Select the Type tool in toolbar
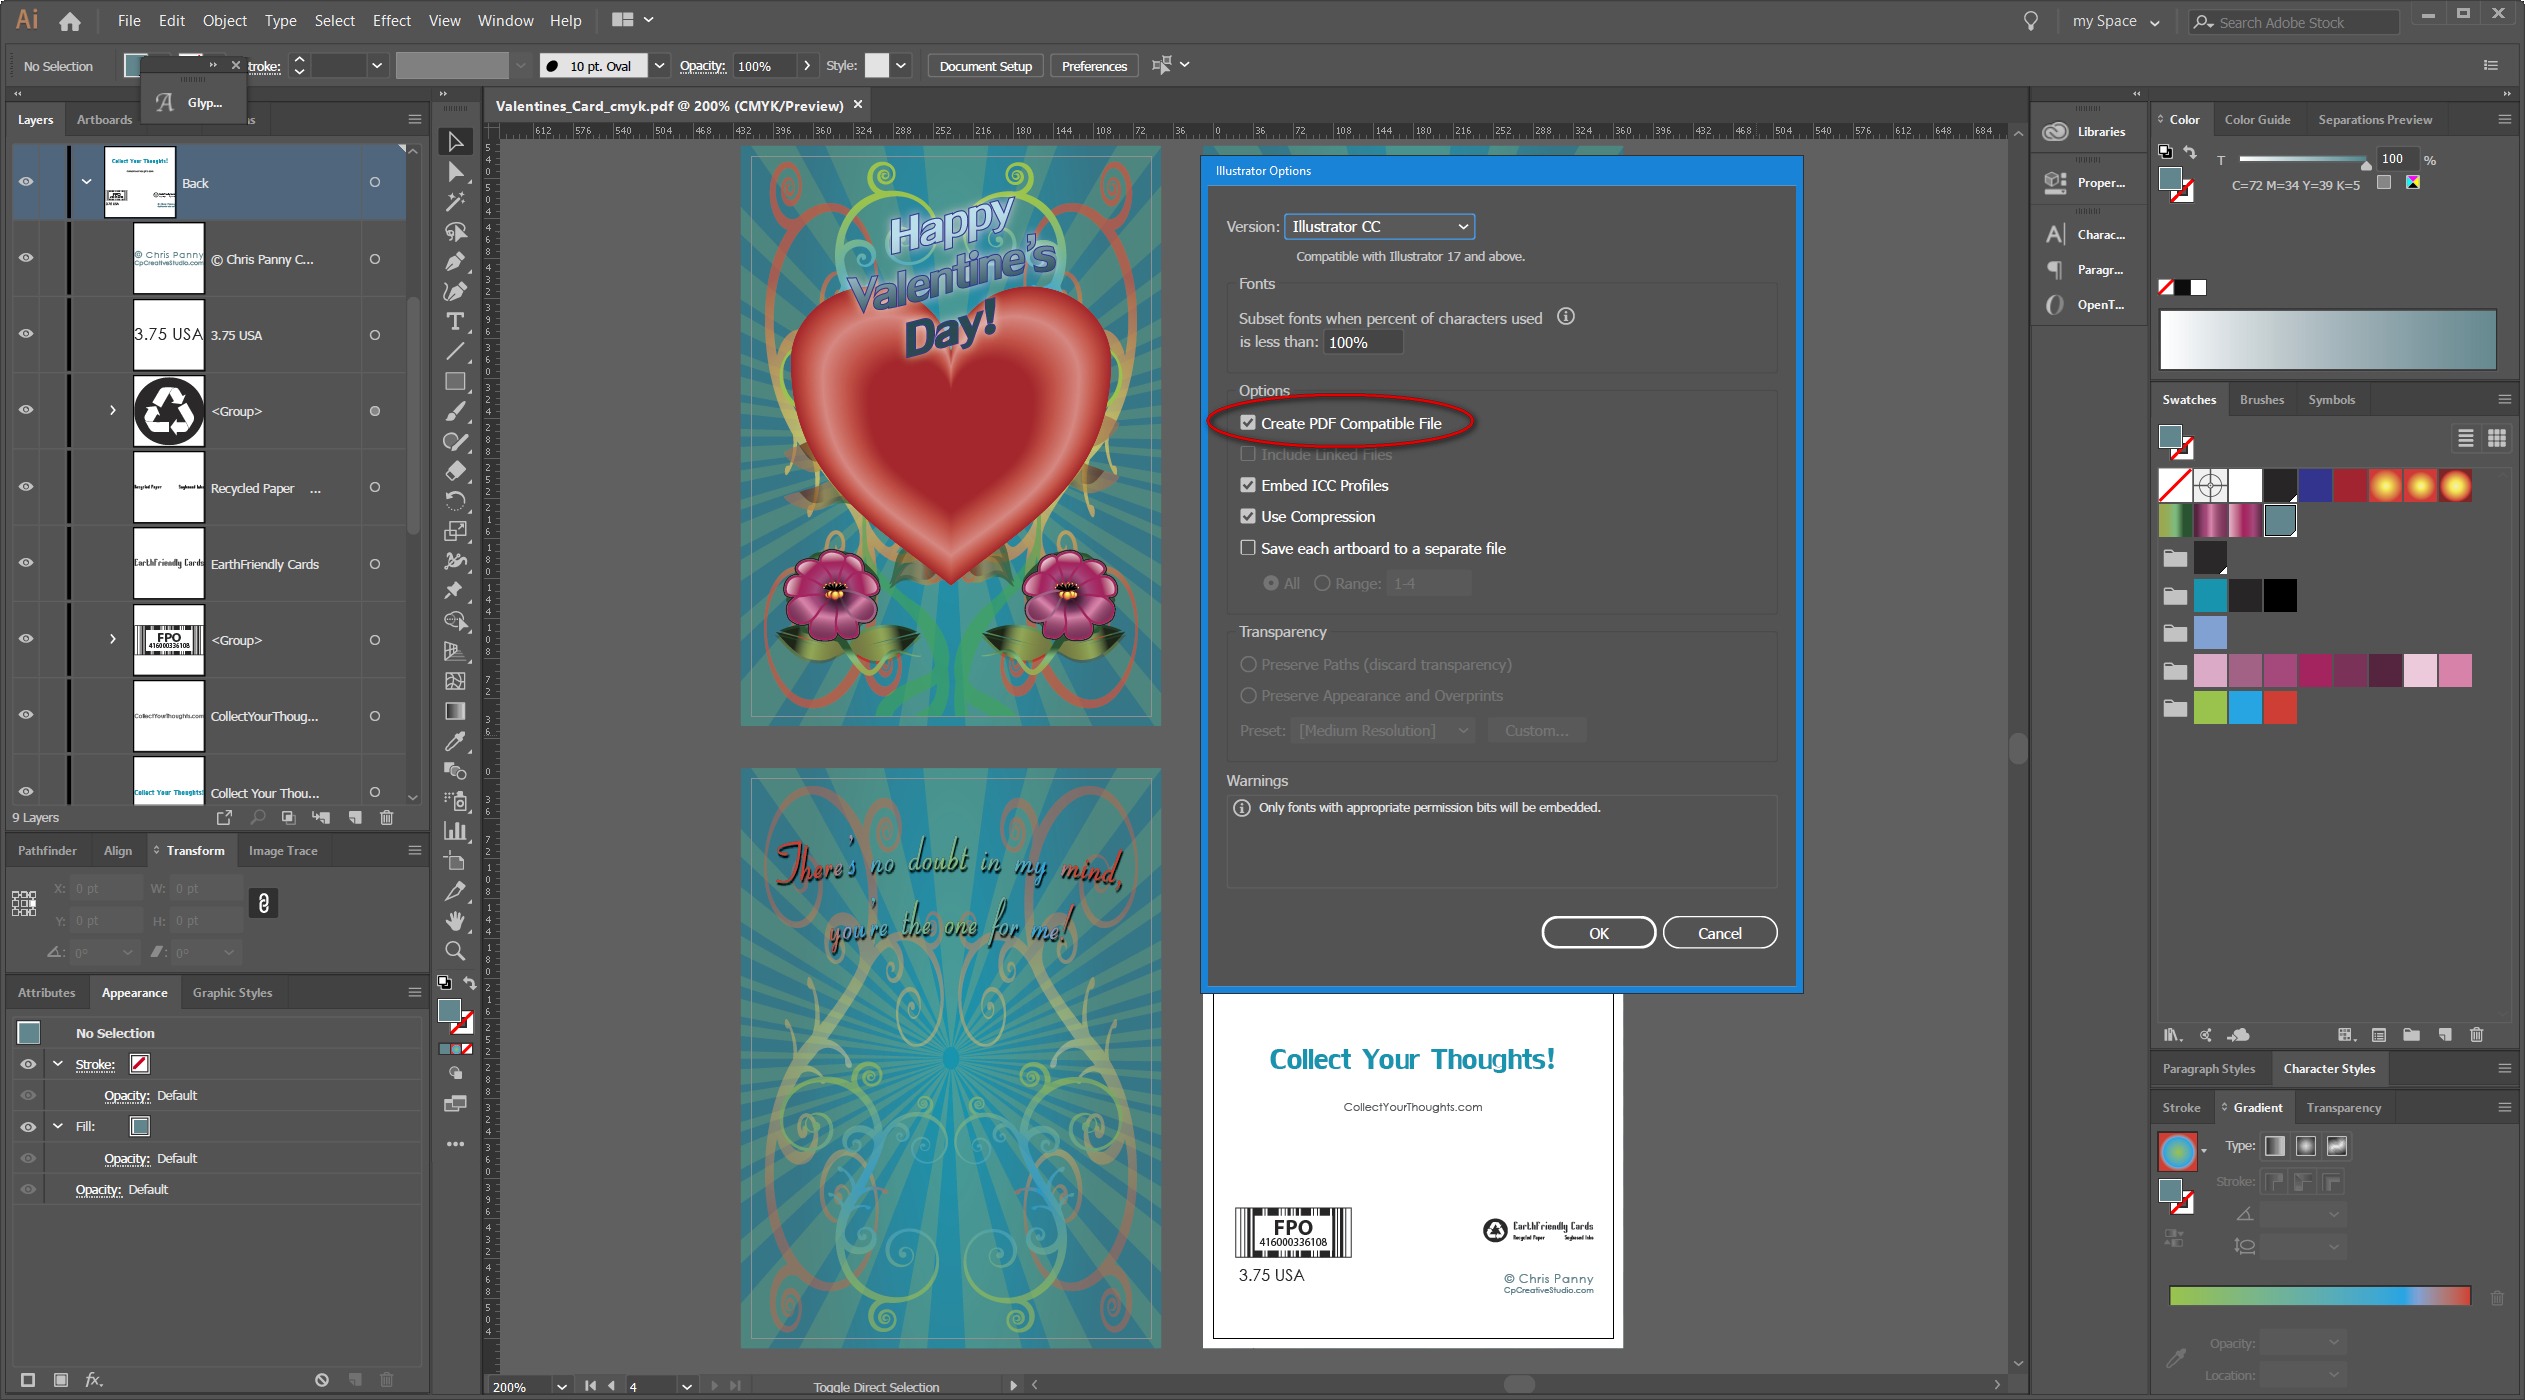 [455, 328]
